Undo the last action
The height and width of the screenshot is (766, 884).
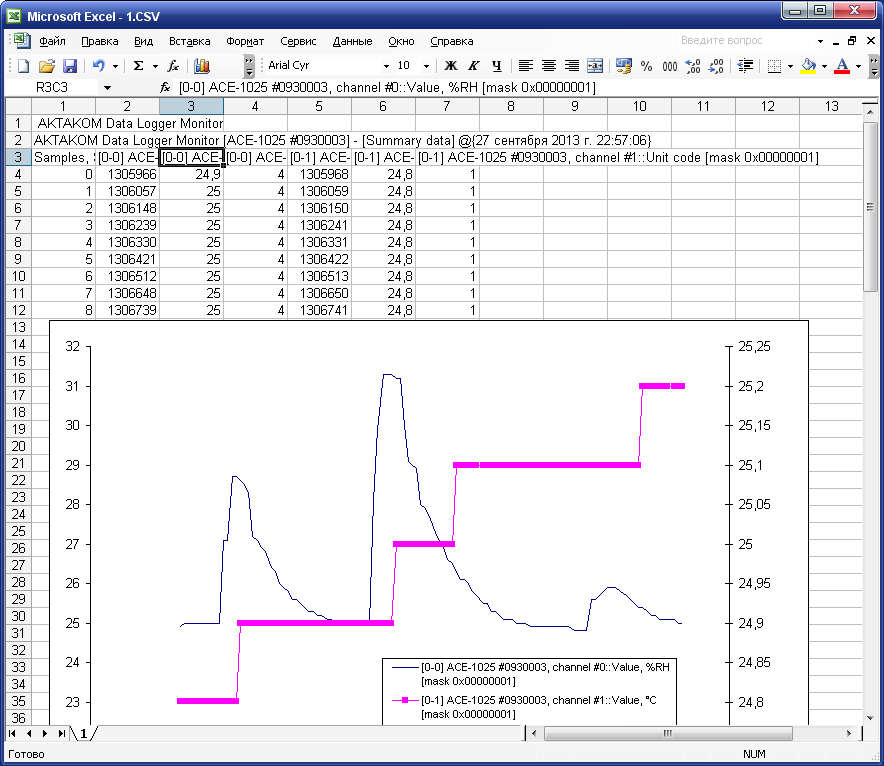click(x=98, y=66)
